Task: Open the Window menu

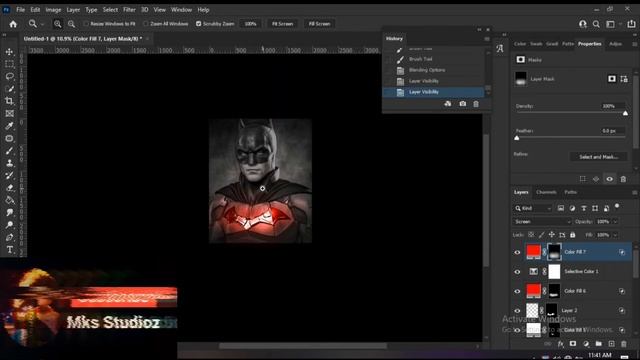Action: pyautogui.click(x=181, y=9)
